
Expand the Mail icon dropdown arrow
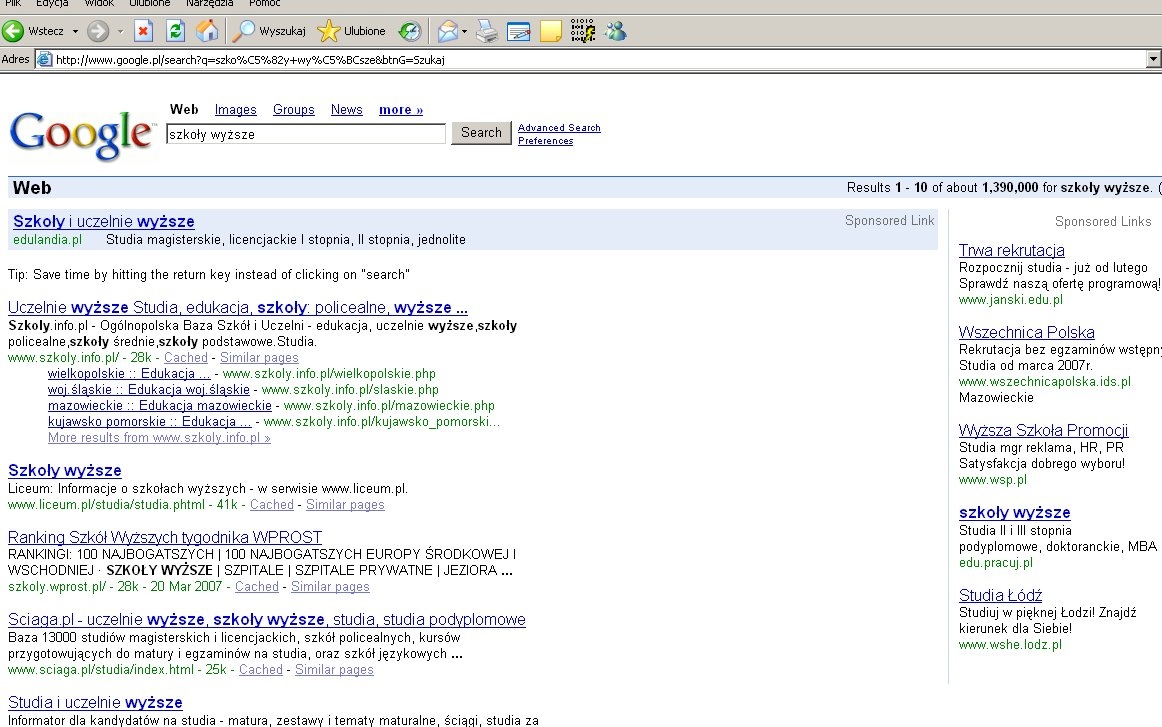pos(465,31)
